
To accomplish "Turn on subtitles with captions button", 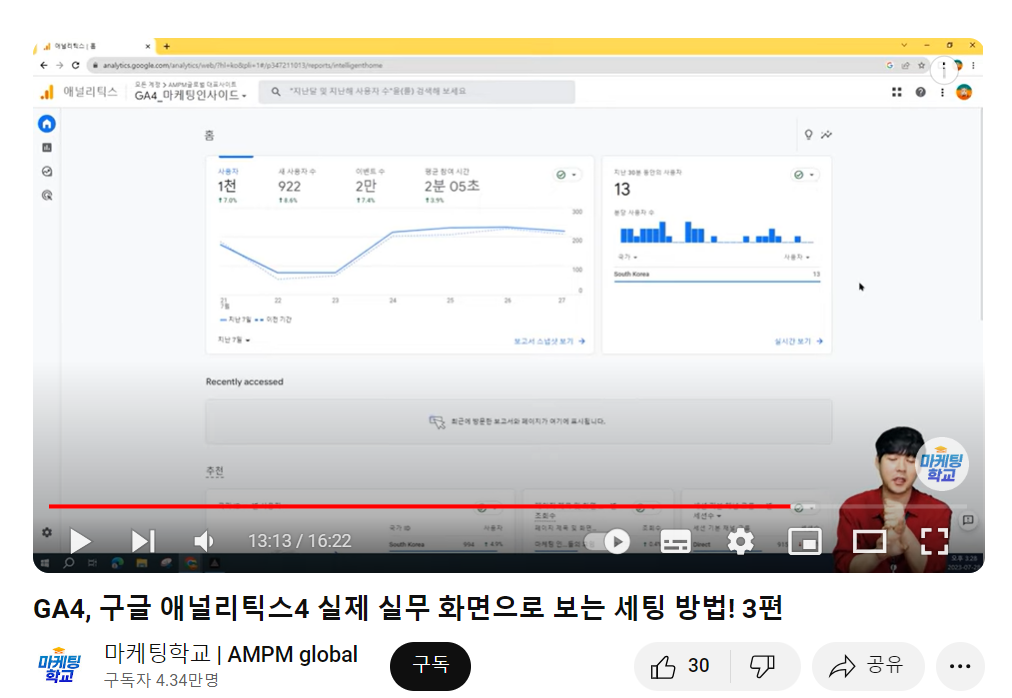I will 676,541.
